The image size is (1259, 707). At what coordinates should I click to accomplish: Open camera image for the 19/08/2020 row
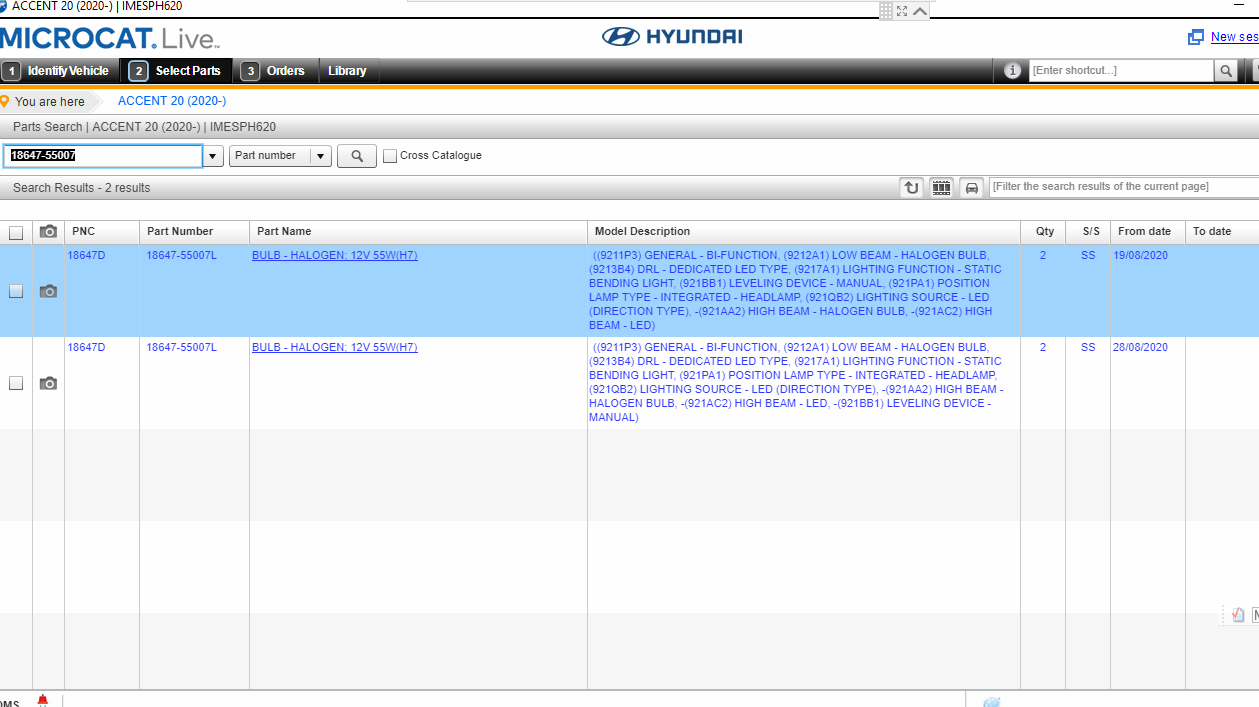[48, 291]
